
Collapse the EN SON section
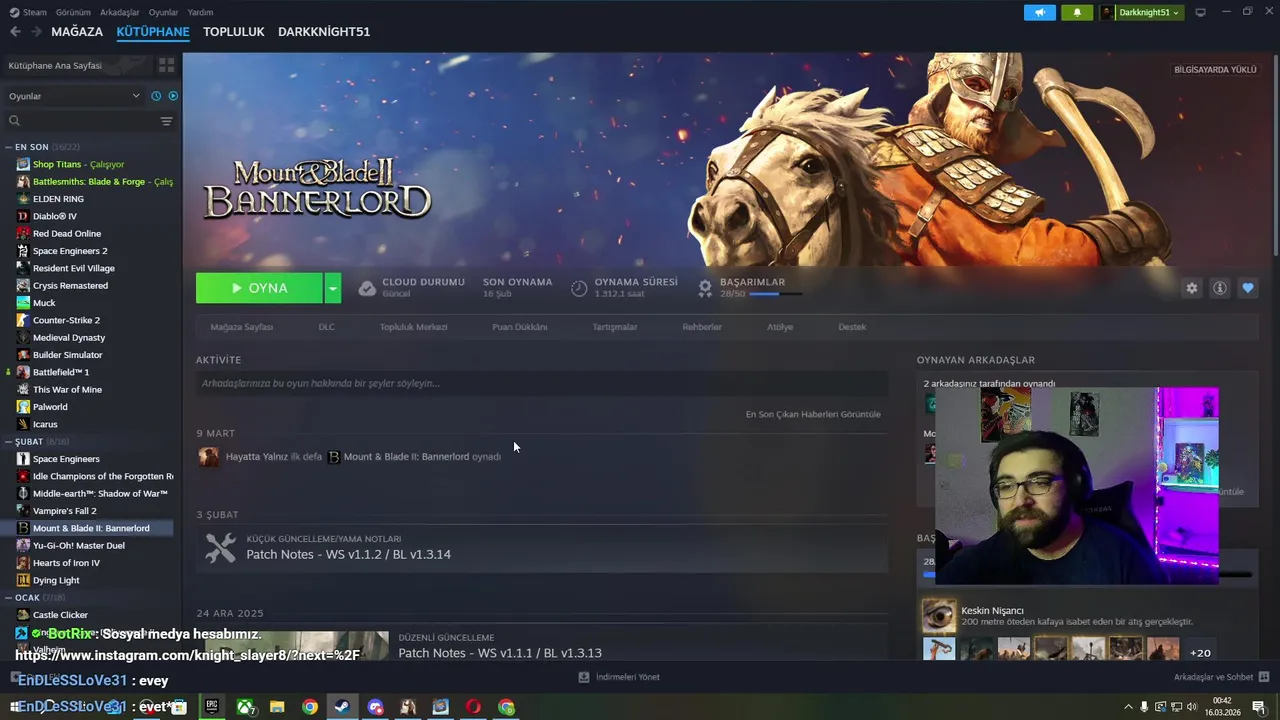[x=8, y=147]
